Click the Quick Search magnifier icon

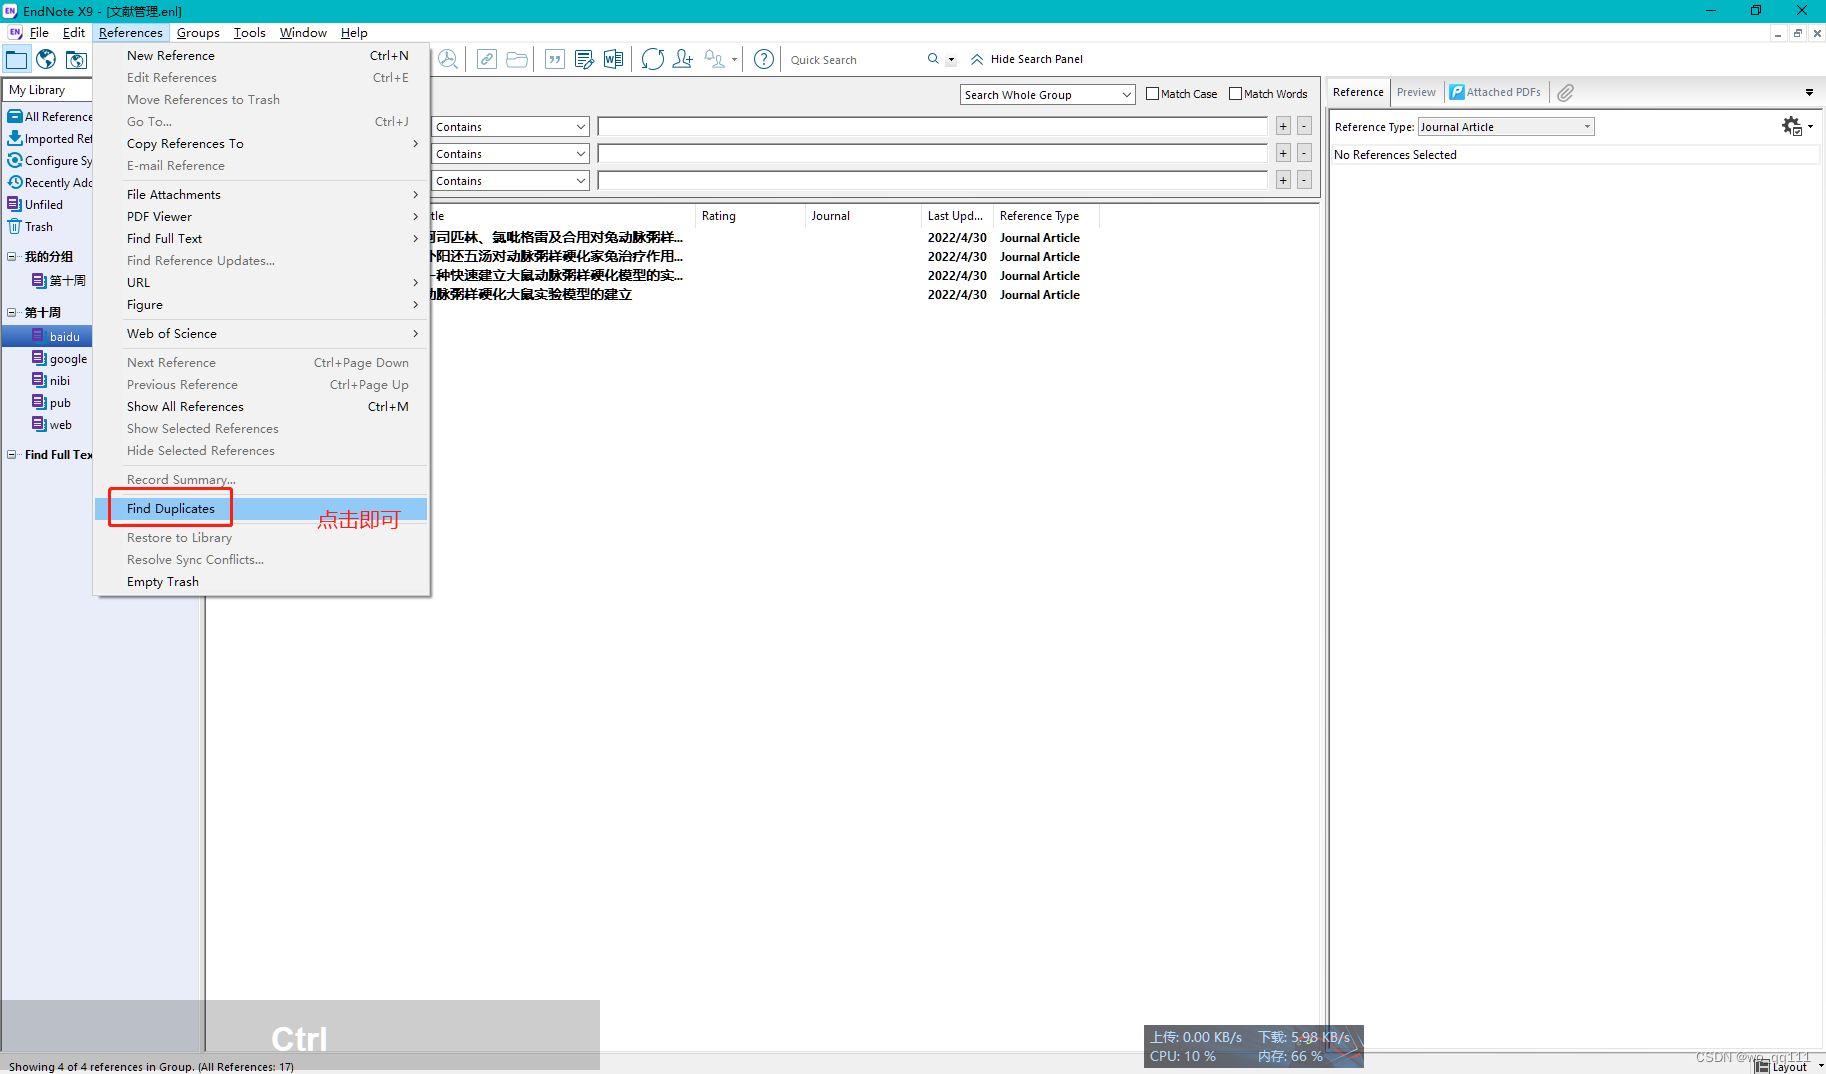pyautogui.click(x=933, y=59)
